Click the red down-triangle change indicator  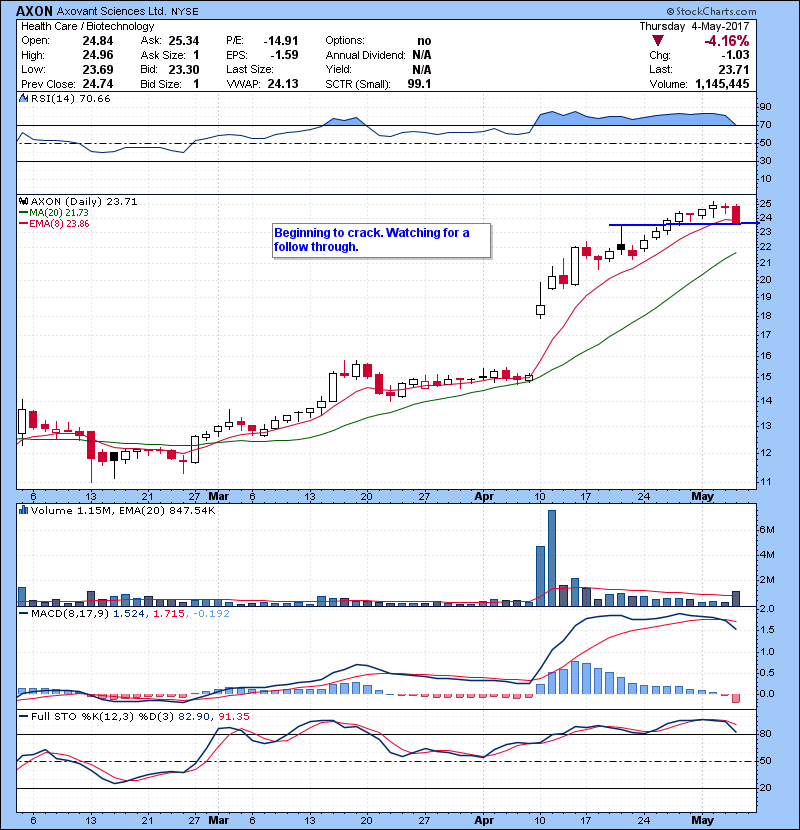click(x=658, y=41)
